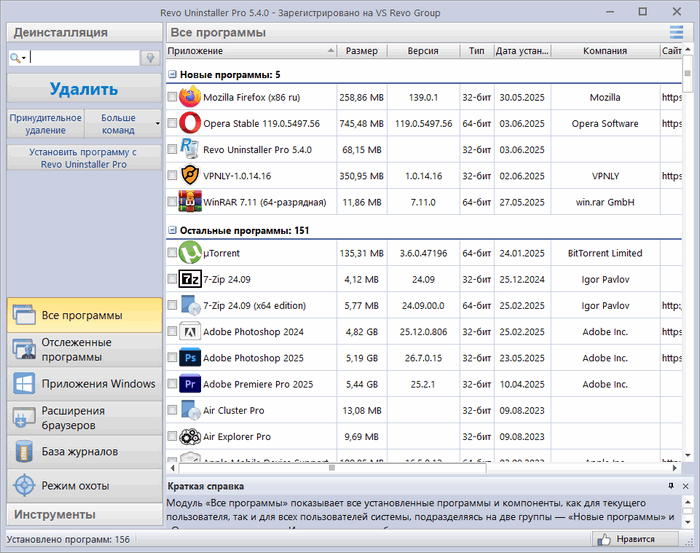
Task: Tick the Revo Uninstaller Pro 5.4.0 checkbox
Action: coord(172,149)
